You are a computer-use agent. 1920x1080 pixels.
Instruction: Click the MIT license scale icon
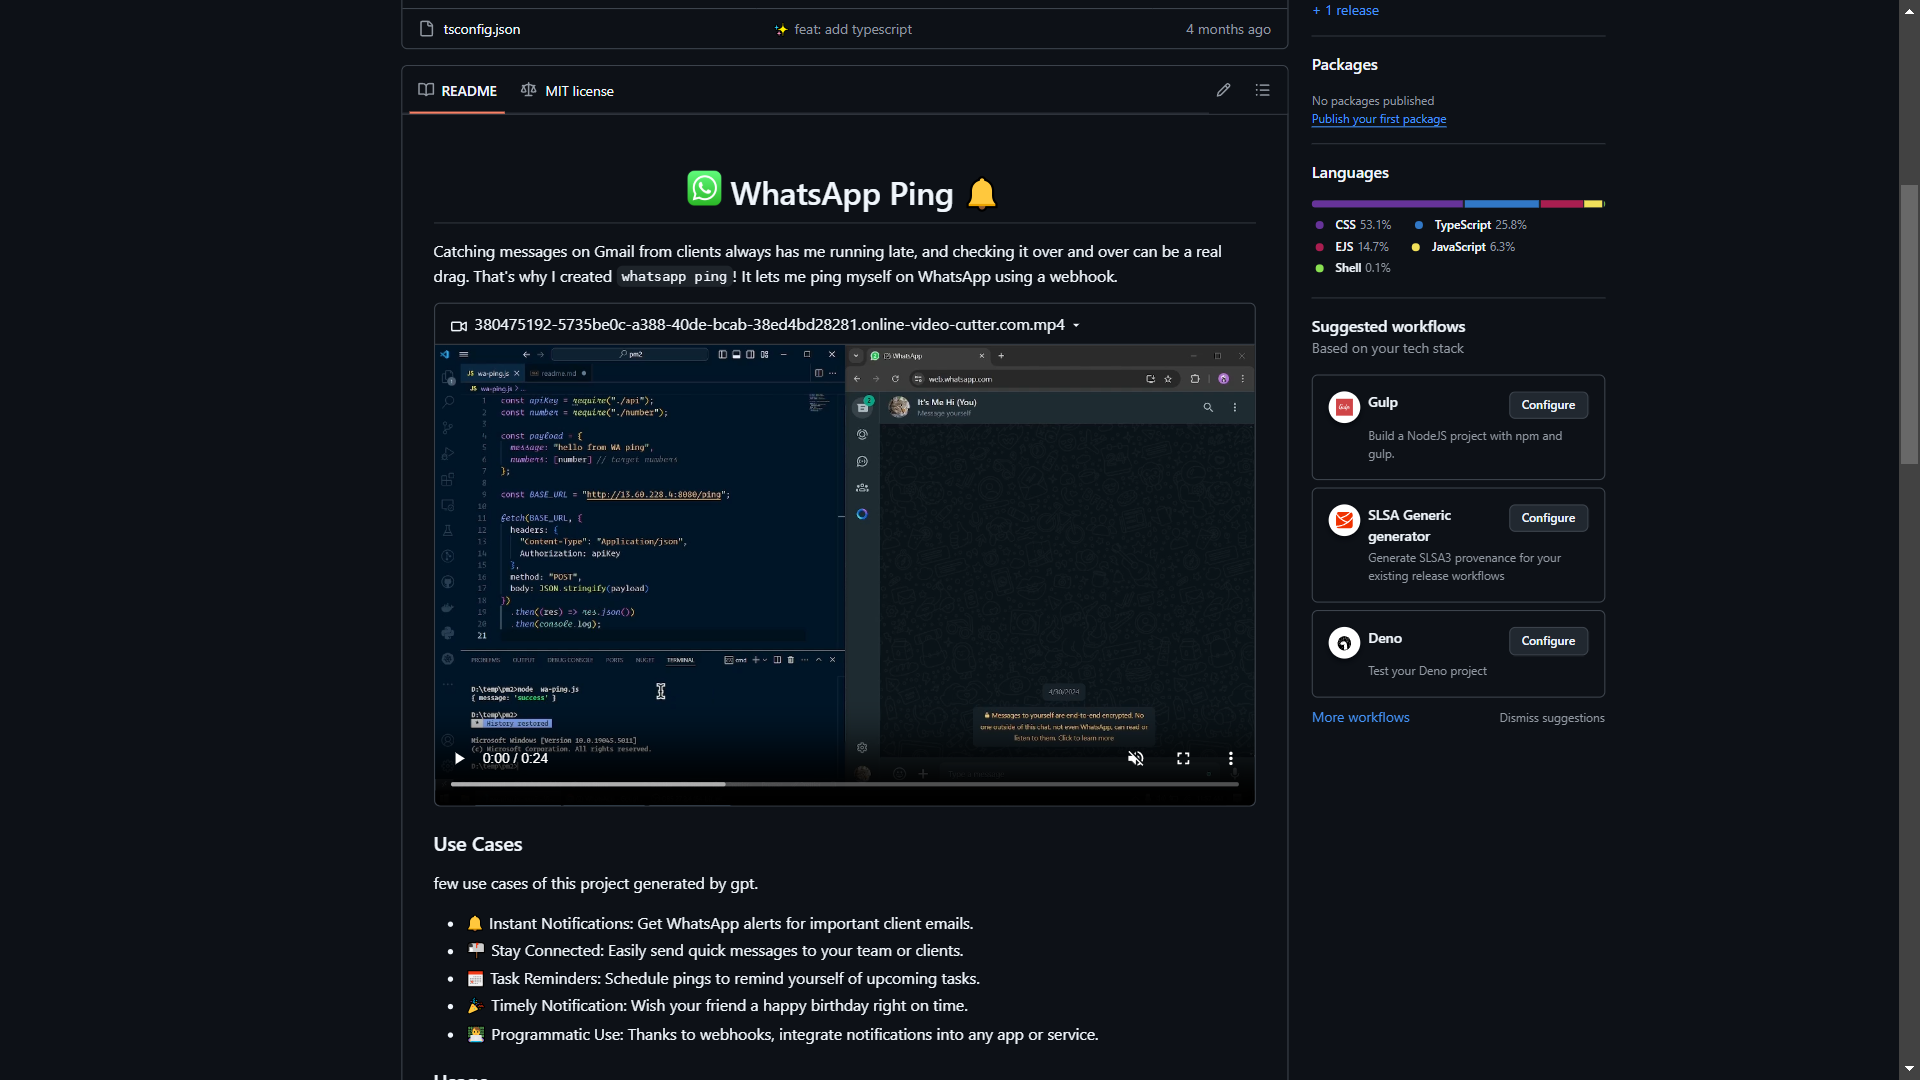coord(529,90)
